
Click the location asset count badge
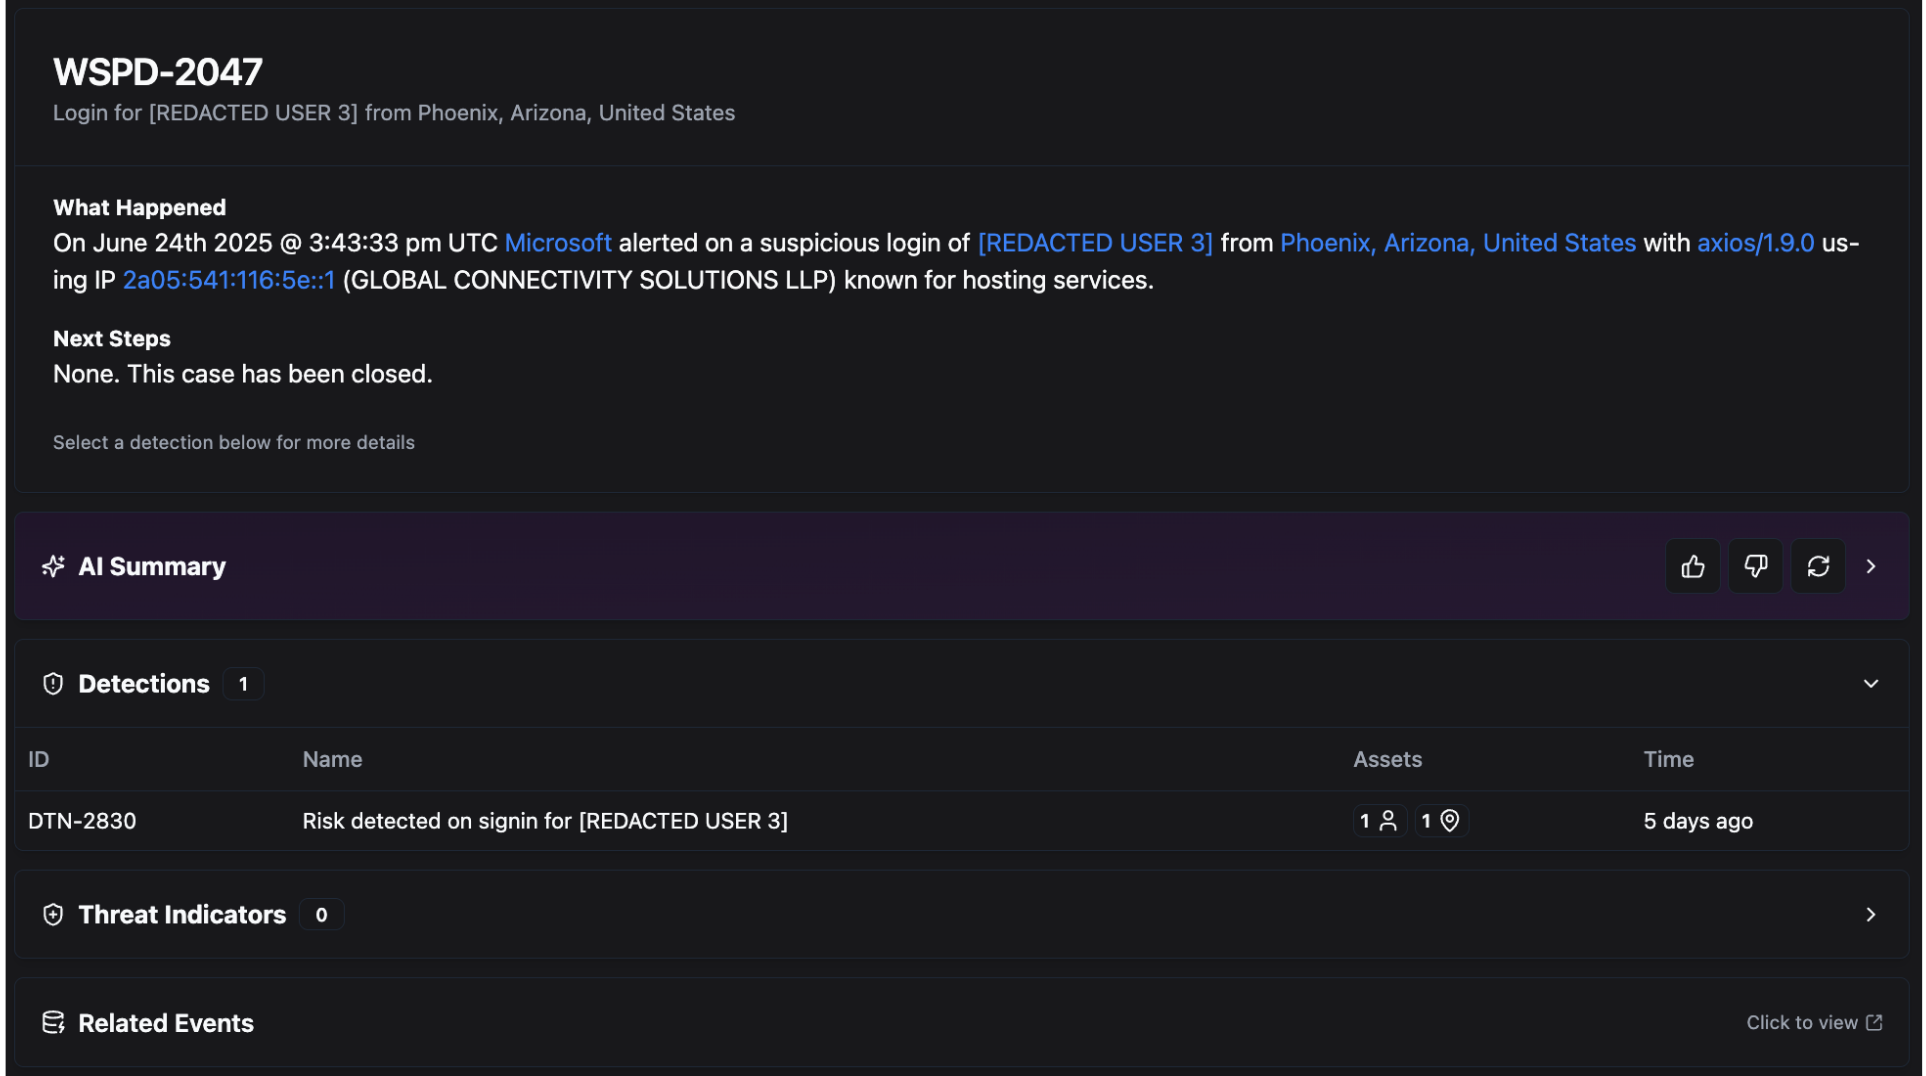point(1440,821)
